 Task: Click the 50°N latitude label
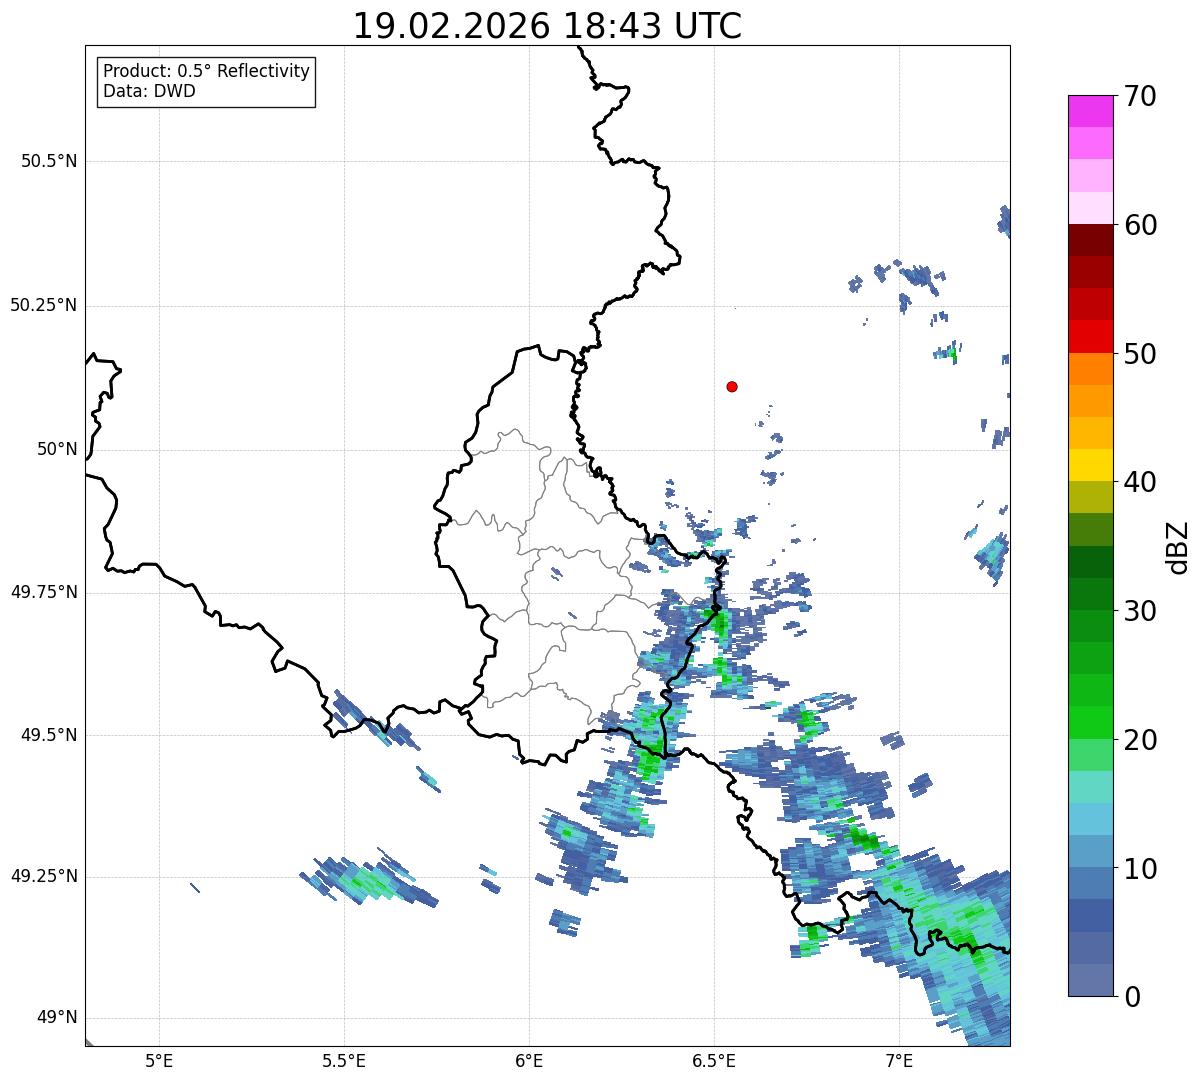pyautogui.click(x=57, y=449)
